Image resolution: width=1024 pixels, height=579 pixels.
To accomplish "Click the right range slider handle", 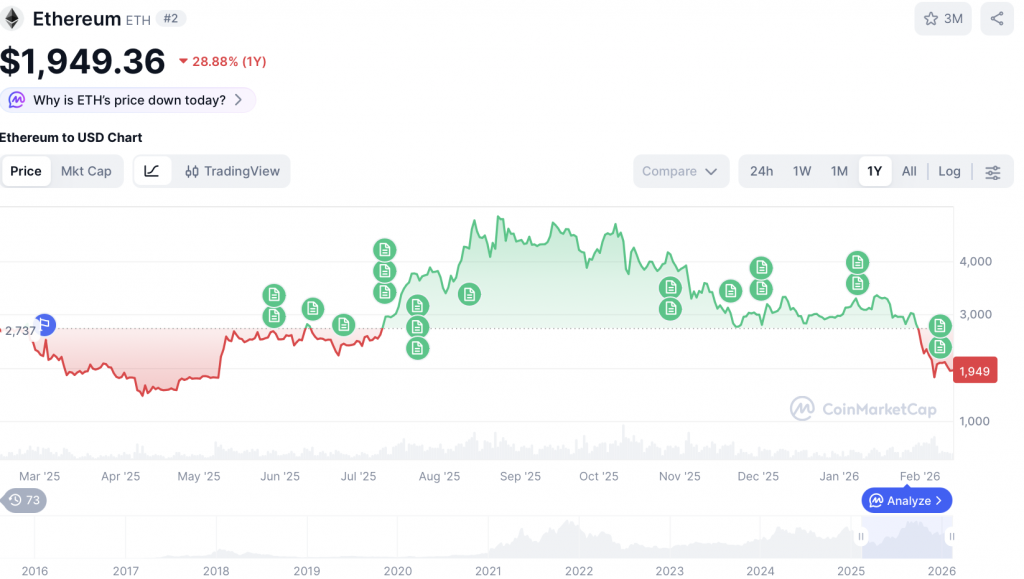I will coord(950,538).
